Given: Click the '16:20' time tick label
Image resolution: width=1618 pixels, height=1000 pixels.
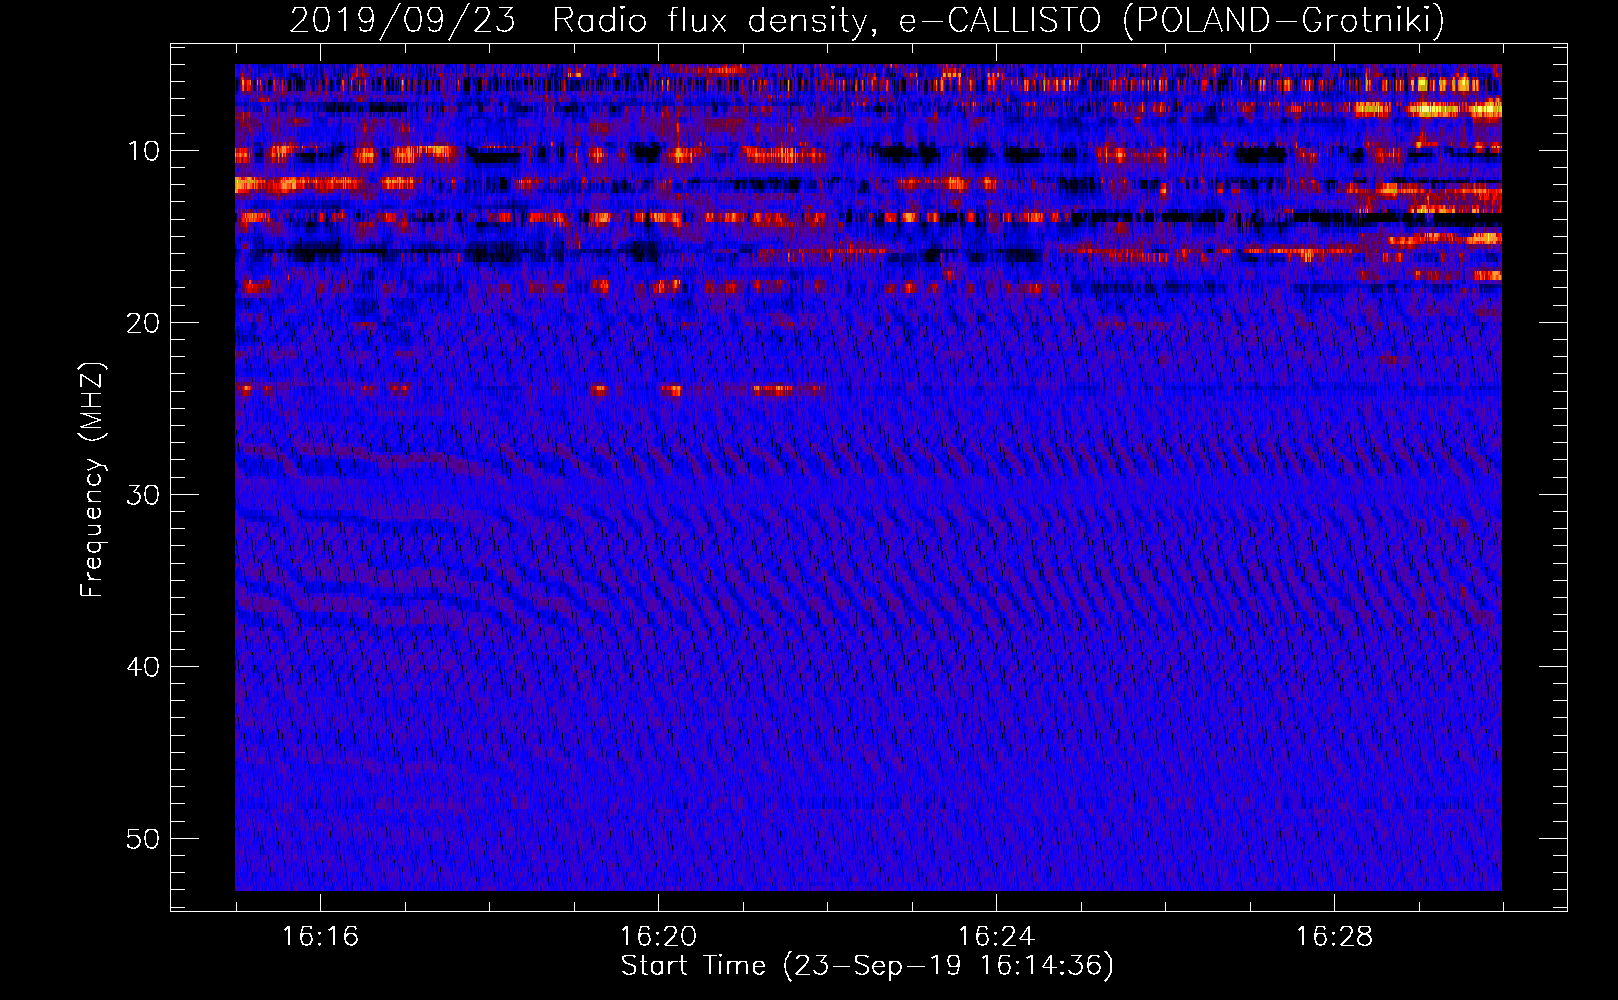Looking at the screenshot, I should click(x=658, y=937).
